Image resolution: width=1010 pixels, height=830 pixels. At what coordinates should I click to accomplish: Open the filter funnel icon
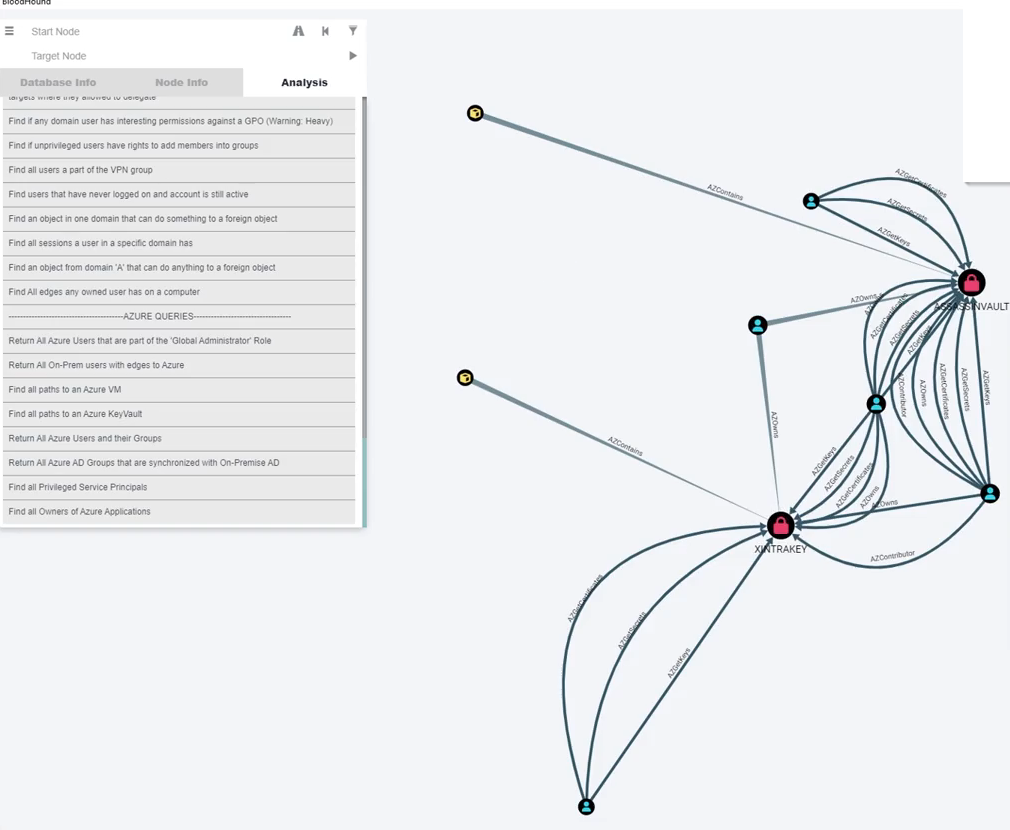[x=353, y=31]
